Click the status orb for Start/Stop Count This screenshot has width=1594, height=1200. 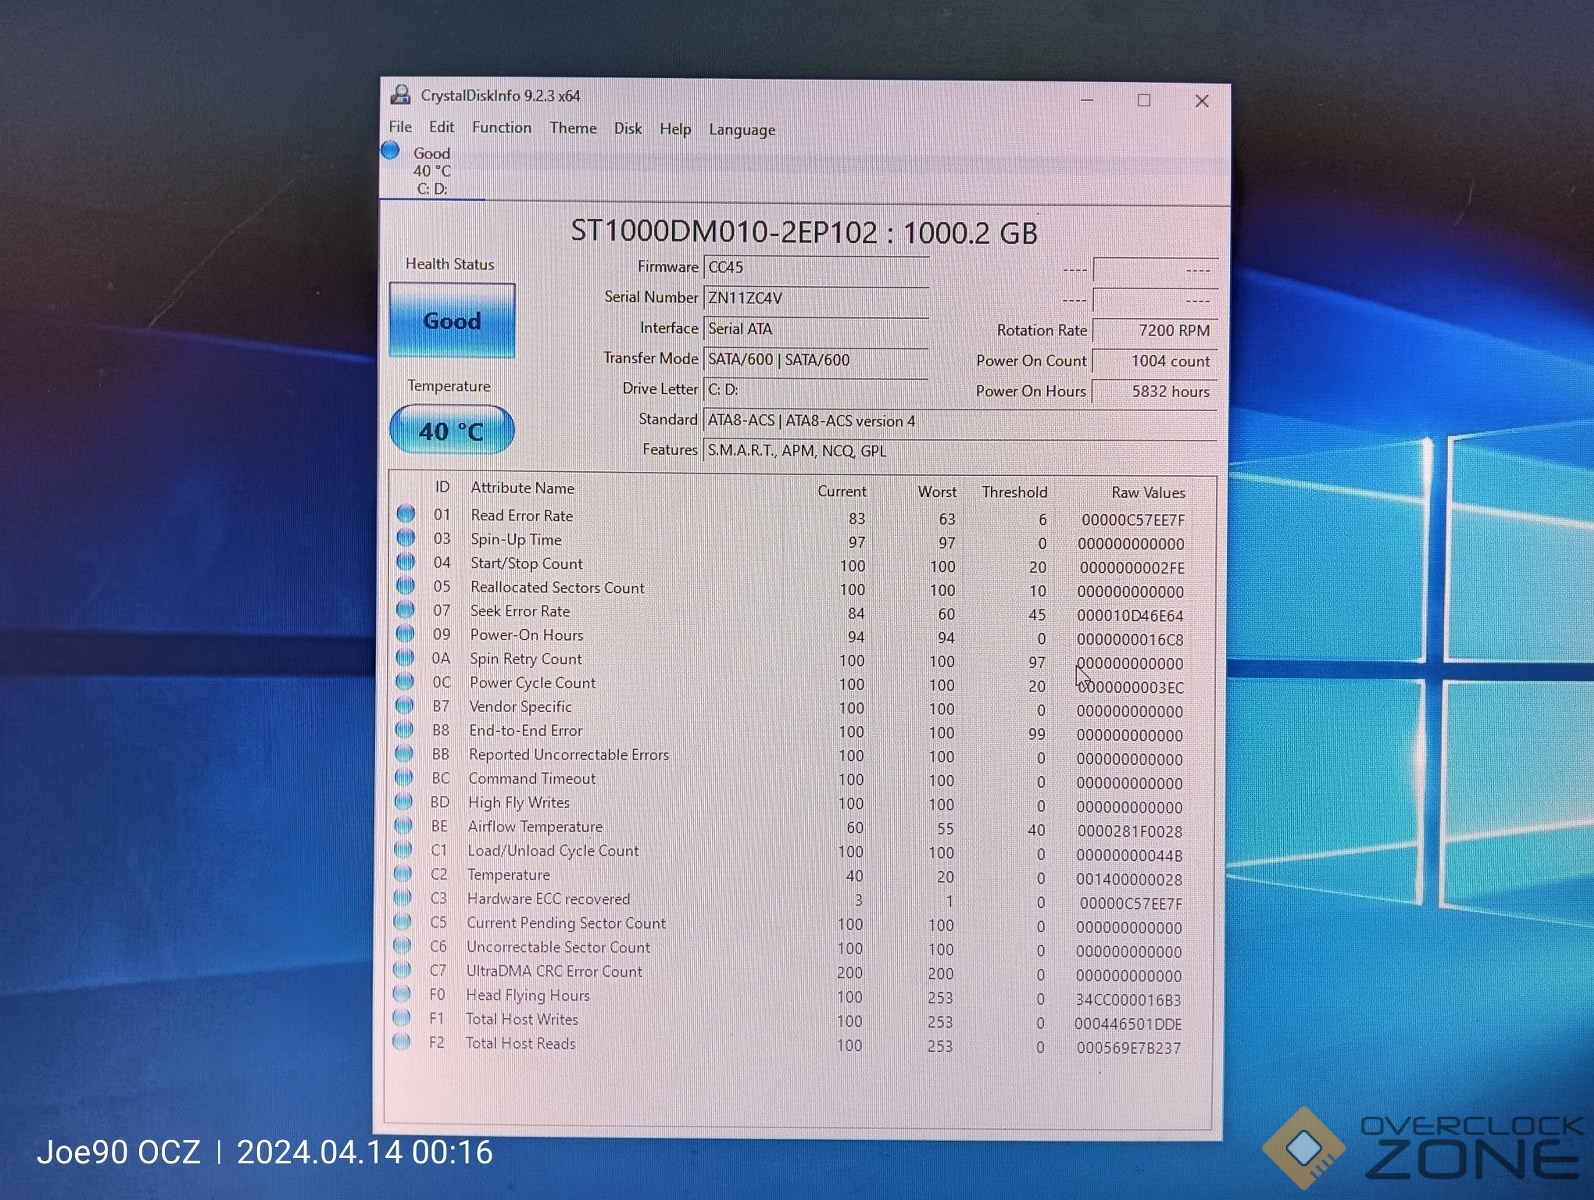[x=406, y=562]
